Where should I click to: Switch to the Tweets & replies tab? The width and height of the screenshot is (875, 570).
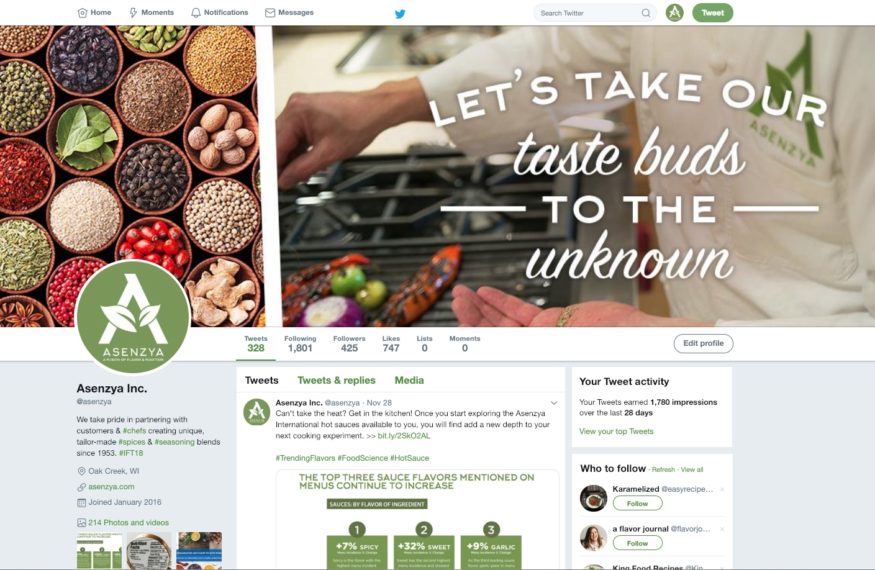coord(336,380)
